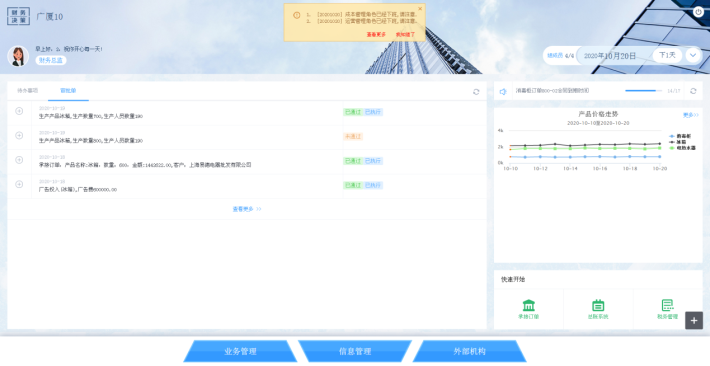Image resolution: width=710 pixels, height=366 pixels.
Task: Expand the row 生产数量700 with plus icon
Action: click(x=19, y=111)
